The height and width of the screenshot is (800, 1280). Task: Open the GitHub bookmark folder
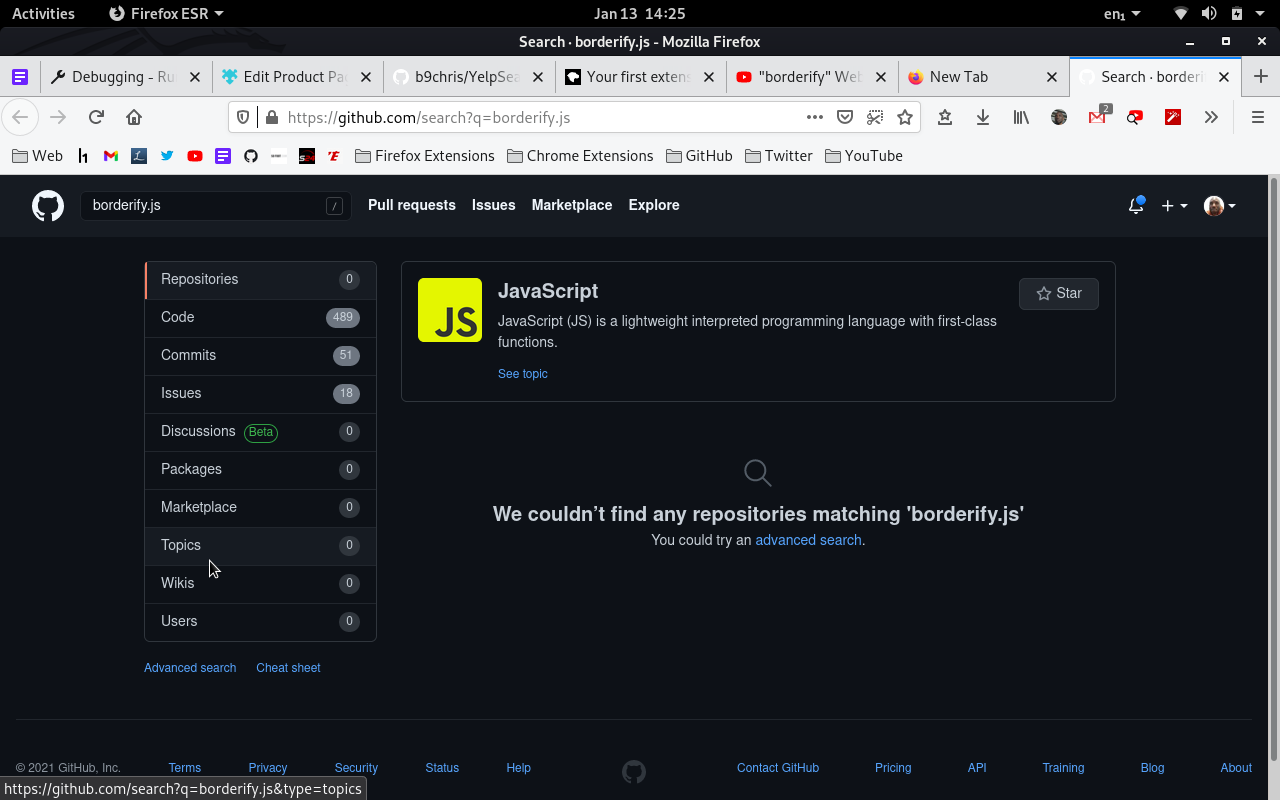coord(699,156)
